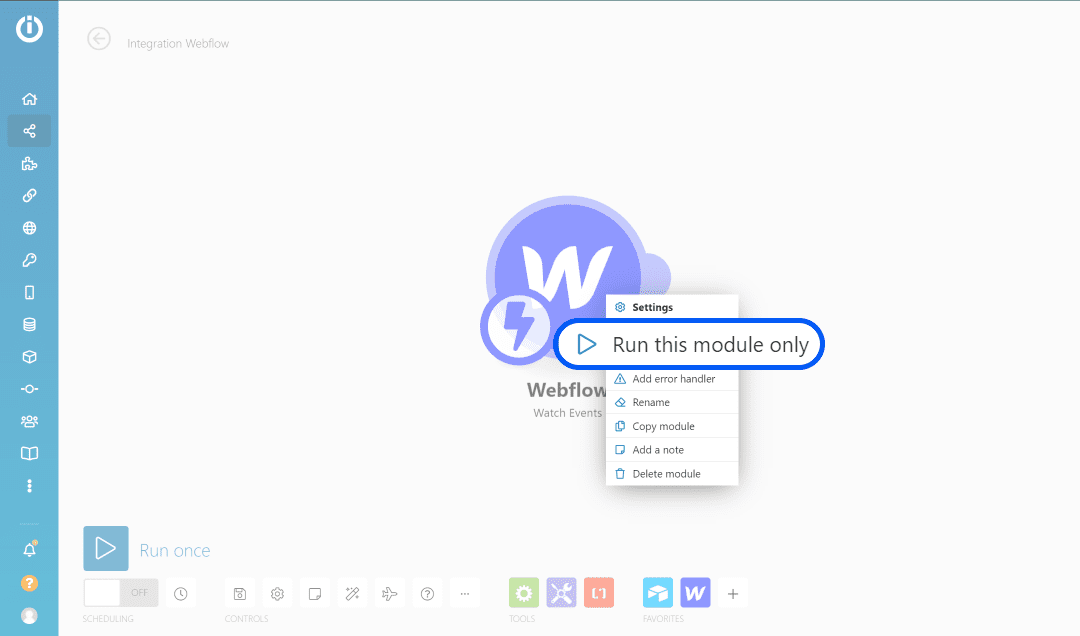Click the Run once label
Image resolution: width=1080 pixels, height=636 pixels.
coord(175,551)
